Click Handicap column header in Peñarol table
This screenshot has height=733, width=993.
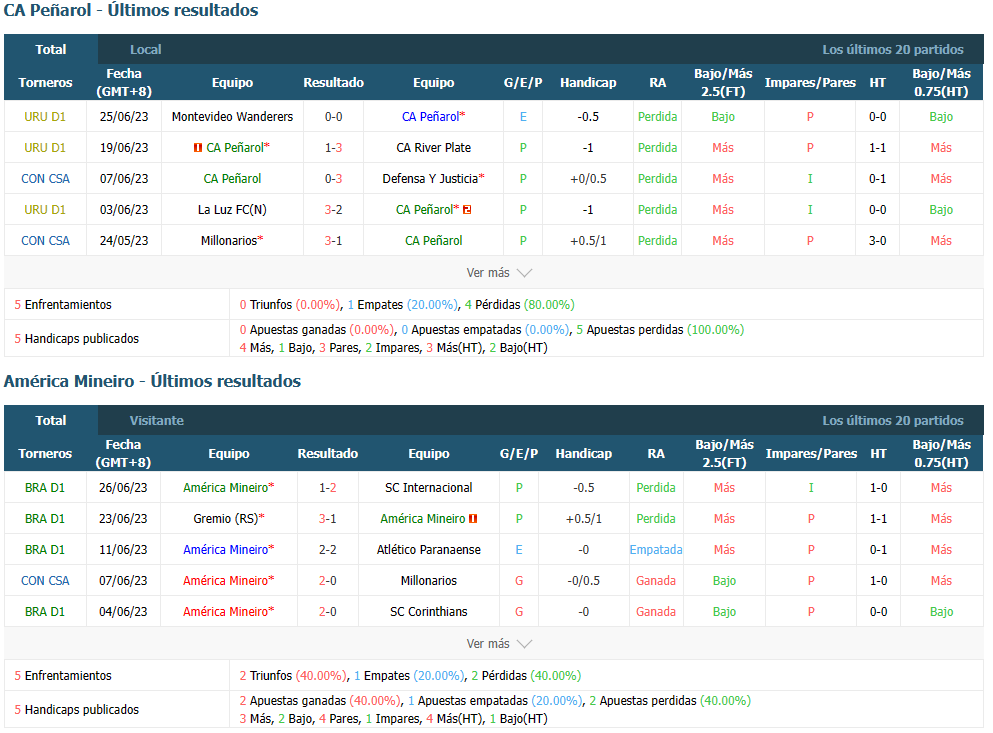click(588, 82)
